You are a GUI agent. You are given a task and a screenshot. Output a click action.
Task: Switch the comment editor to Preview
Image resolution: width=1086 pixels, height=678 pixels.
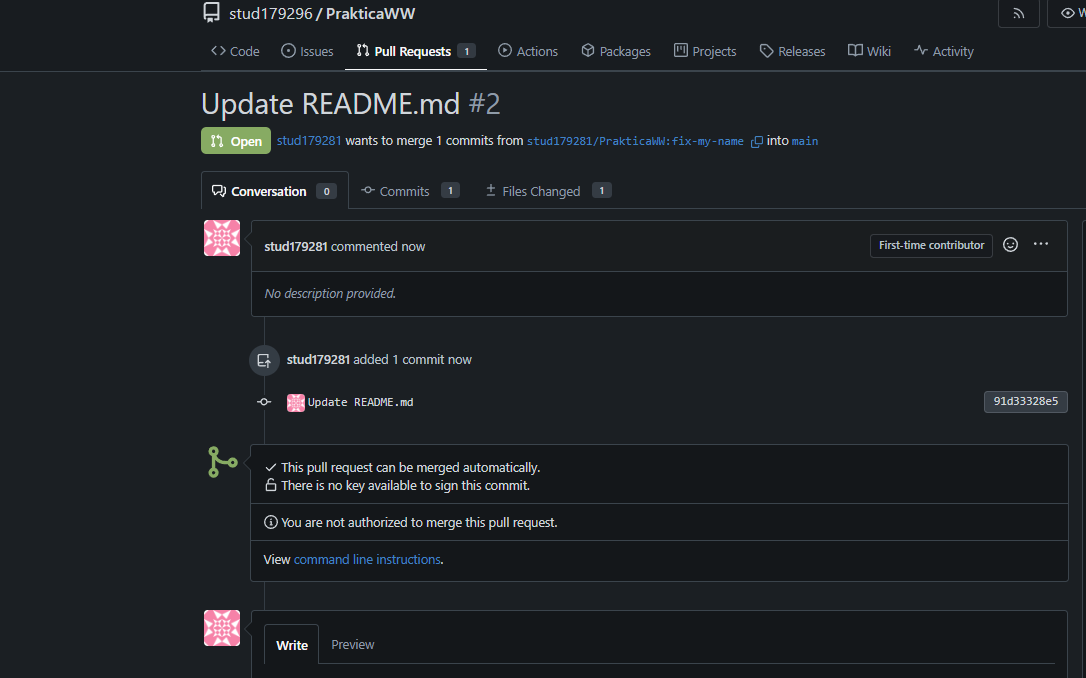353,645
